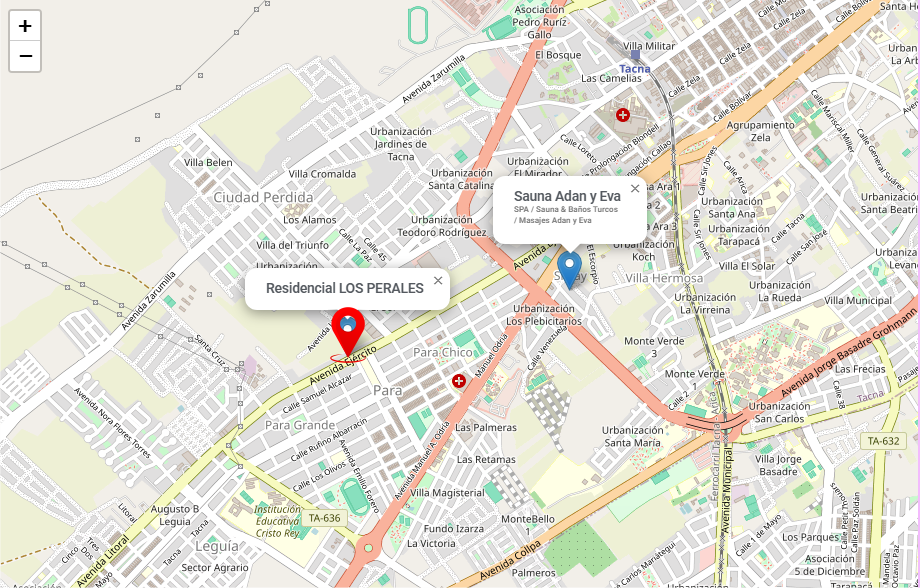This screenshot has width=920, height=588.
Task: Click the Sauna Adan y Eva popup title
Action: [x=567, y=196]
